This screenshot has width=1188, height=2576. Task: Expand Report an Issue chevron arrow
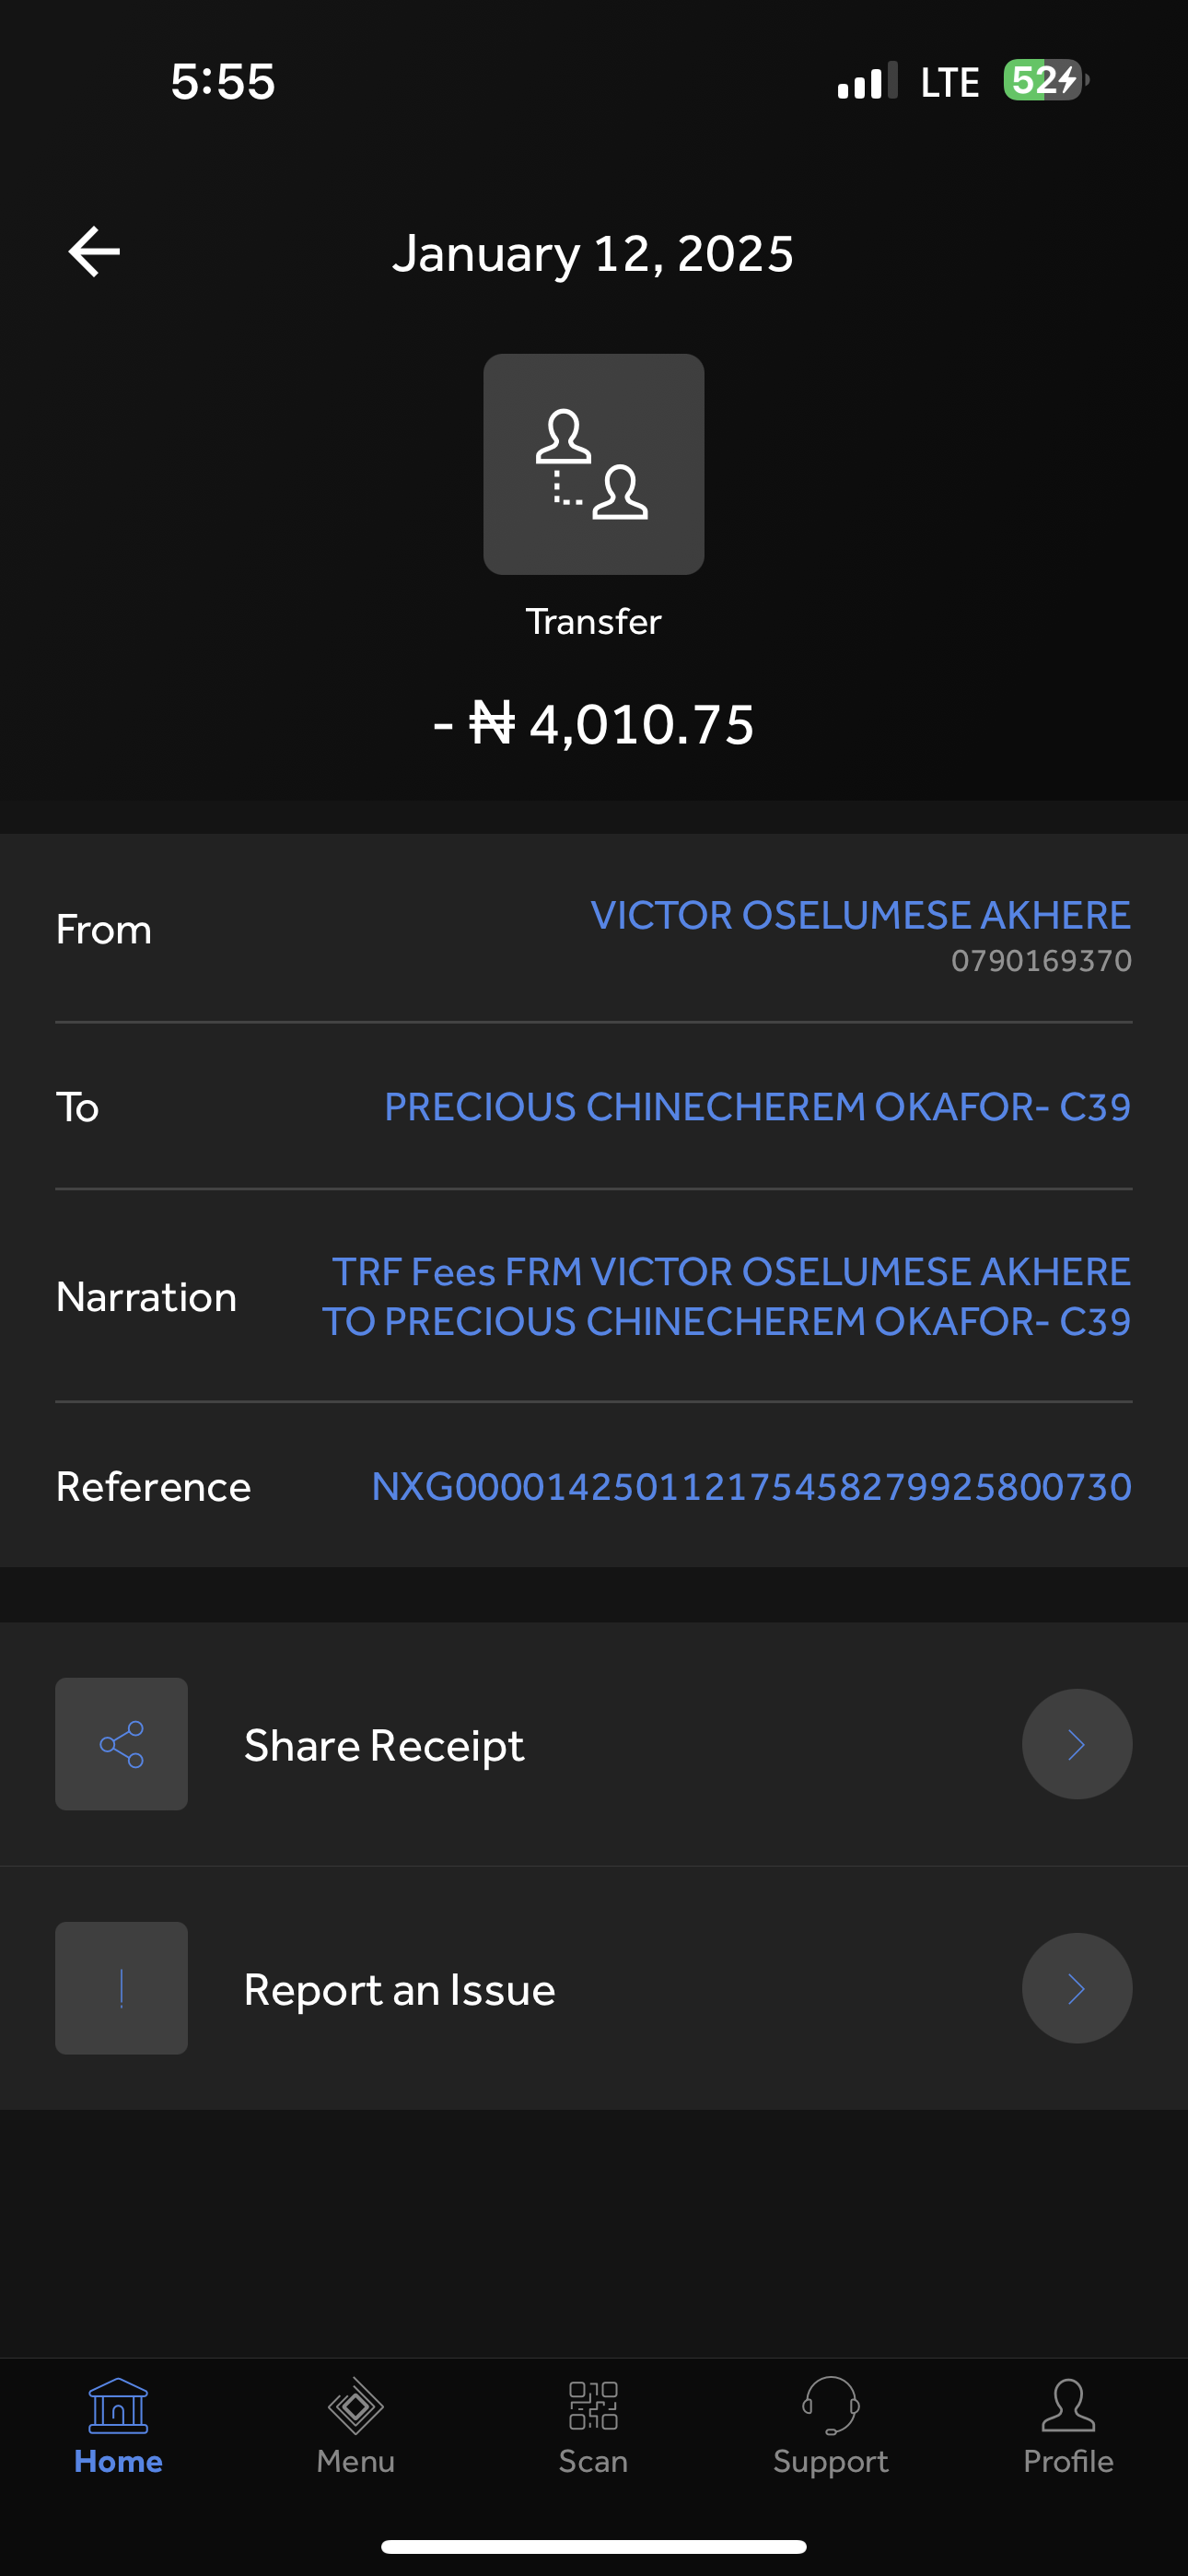click(x=1076, y=1988)
